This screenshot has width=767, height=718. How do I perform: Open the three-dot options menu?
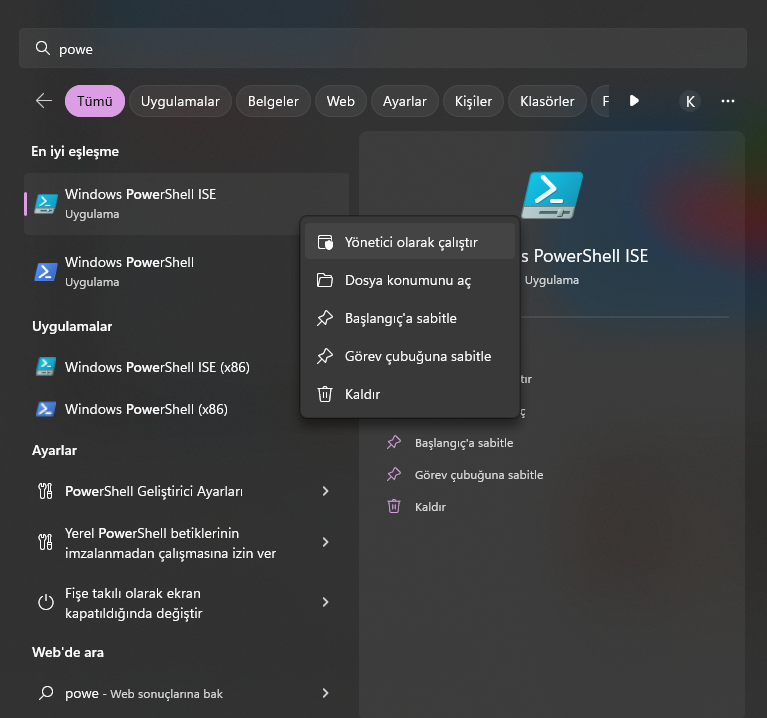[x=728, y=101]
